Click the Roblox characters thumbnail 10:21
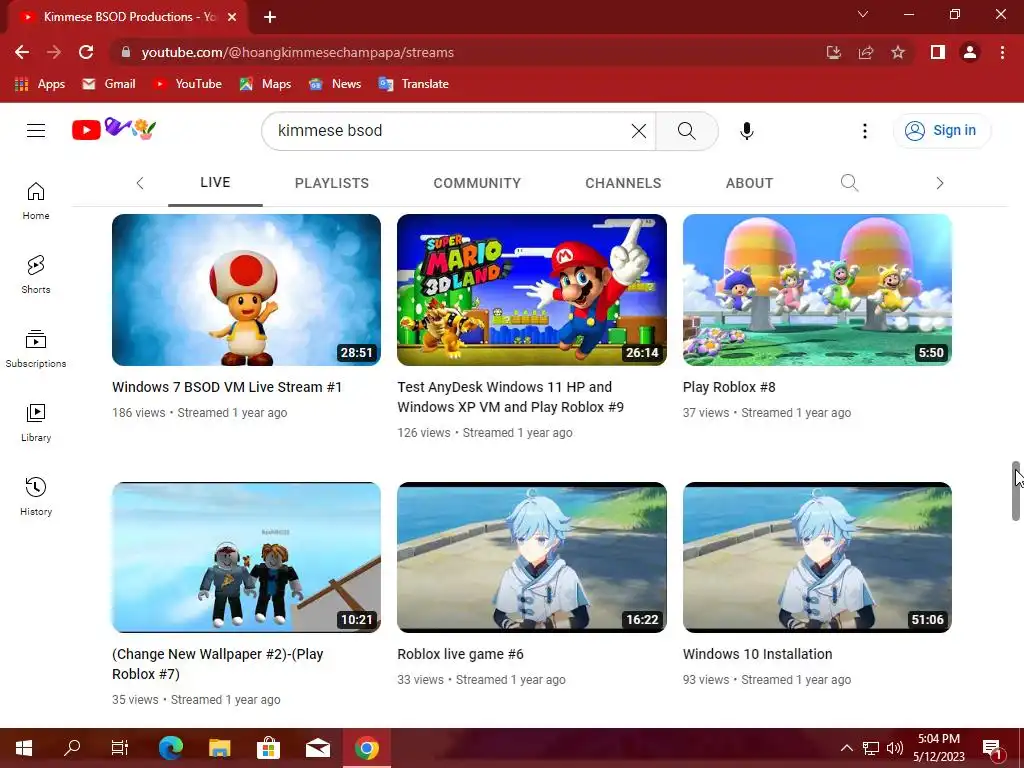The image size is (1024, 768). tap(246, 557)
